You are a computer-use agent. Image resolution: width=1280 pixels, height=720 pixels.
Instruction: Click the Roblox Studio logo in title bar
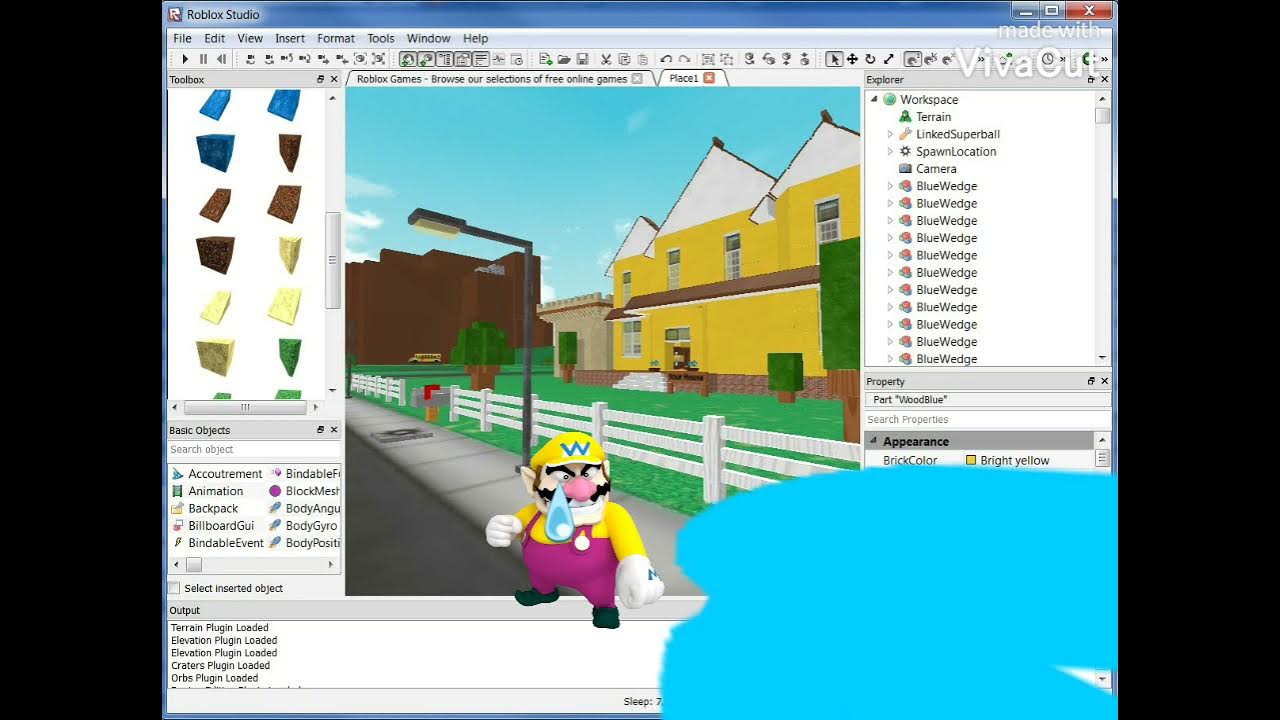click(x=175, y=14)
